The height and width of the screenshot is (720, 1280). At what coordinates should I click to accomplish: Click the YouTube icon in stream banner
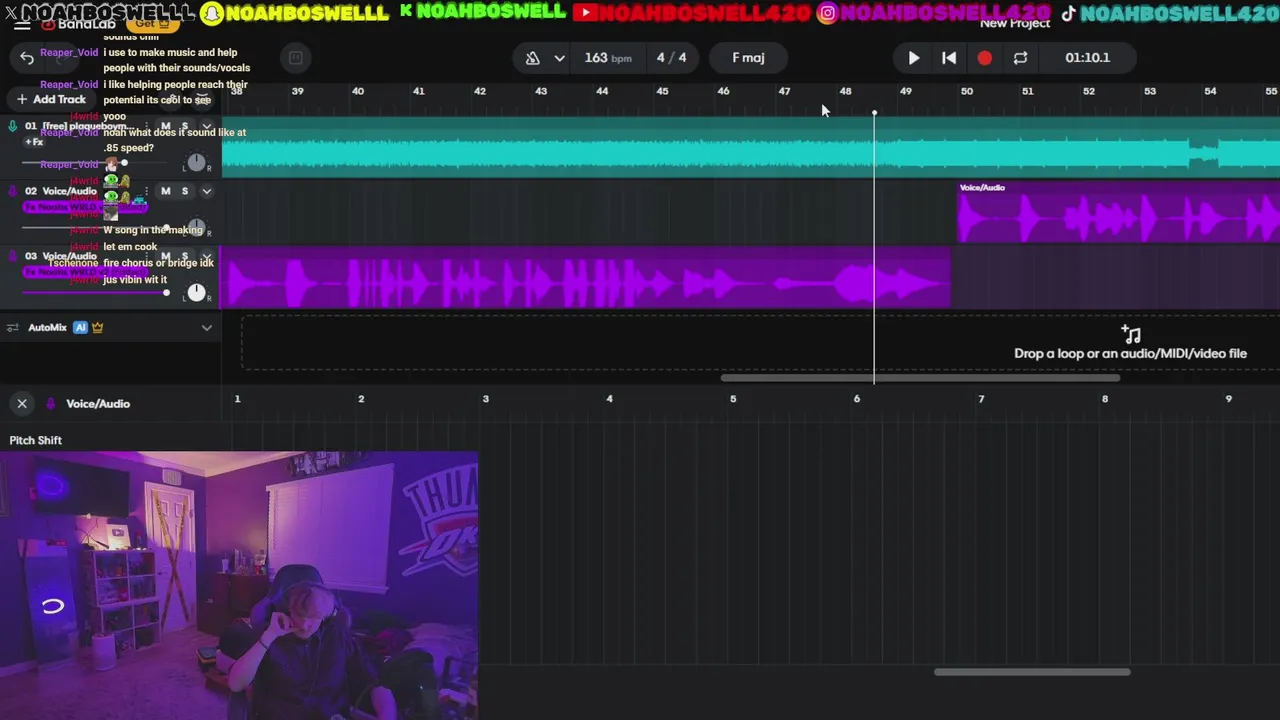pyautogui.click(x=586, y=13)
